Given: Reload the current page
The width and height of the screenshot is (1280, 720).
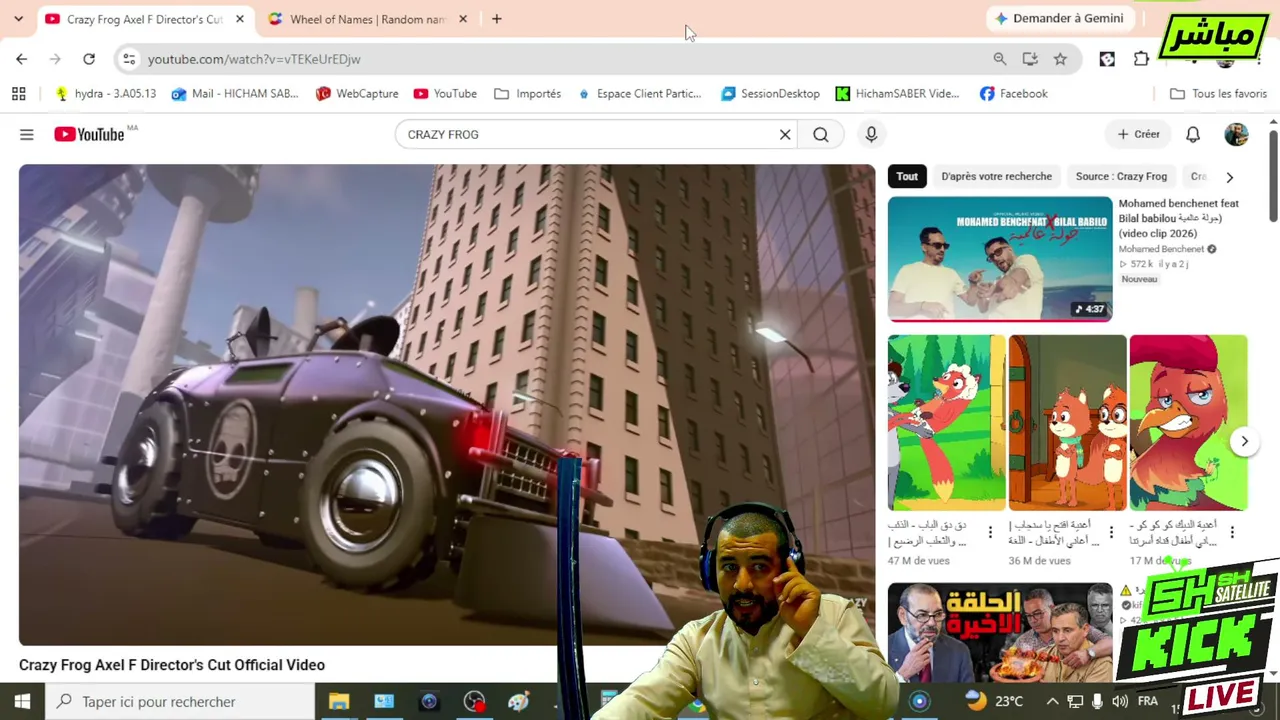Looking at the screenshot, I should (x=89, y=59).
